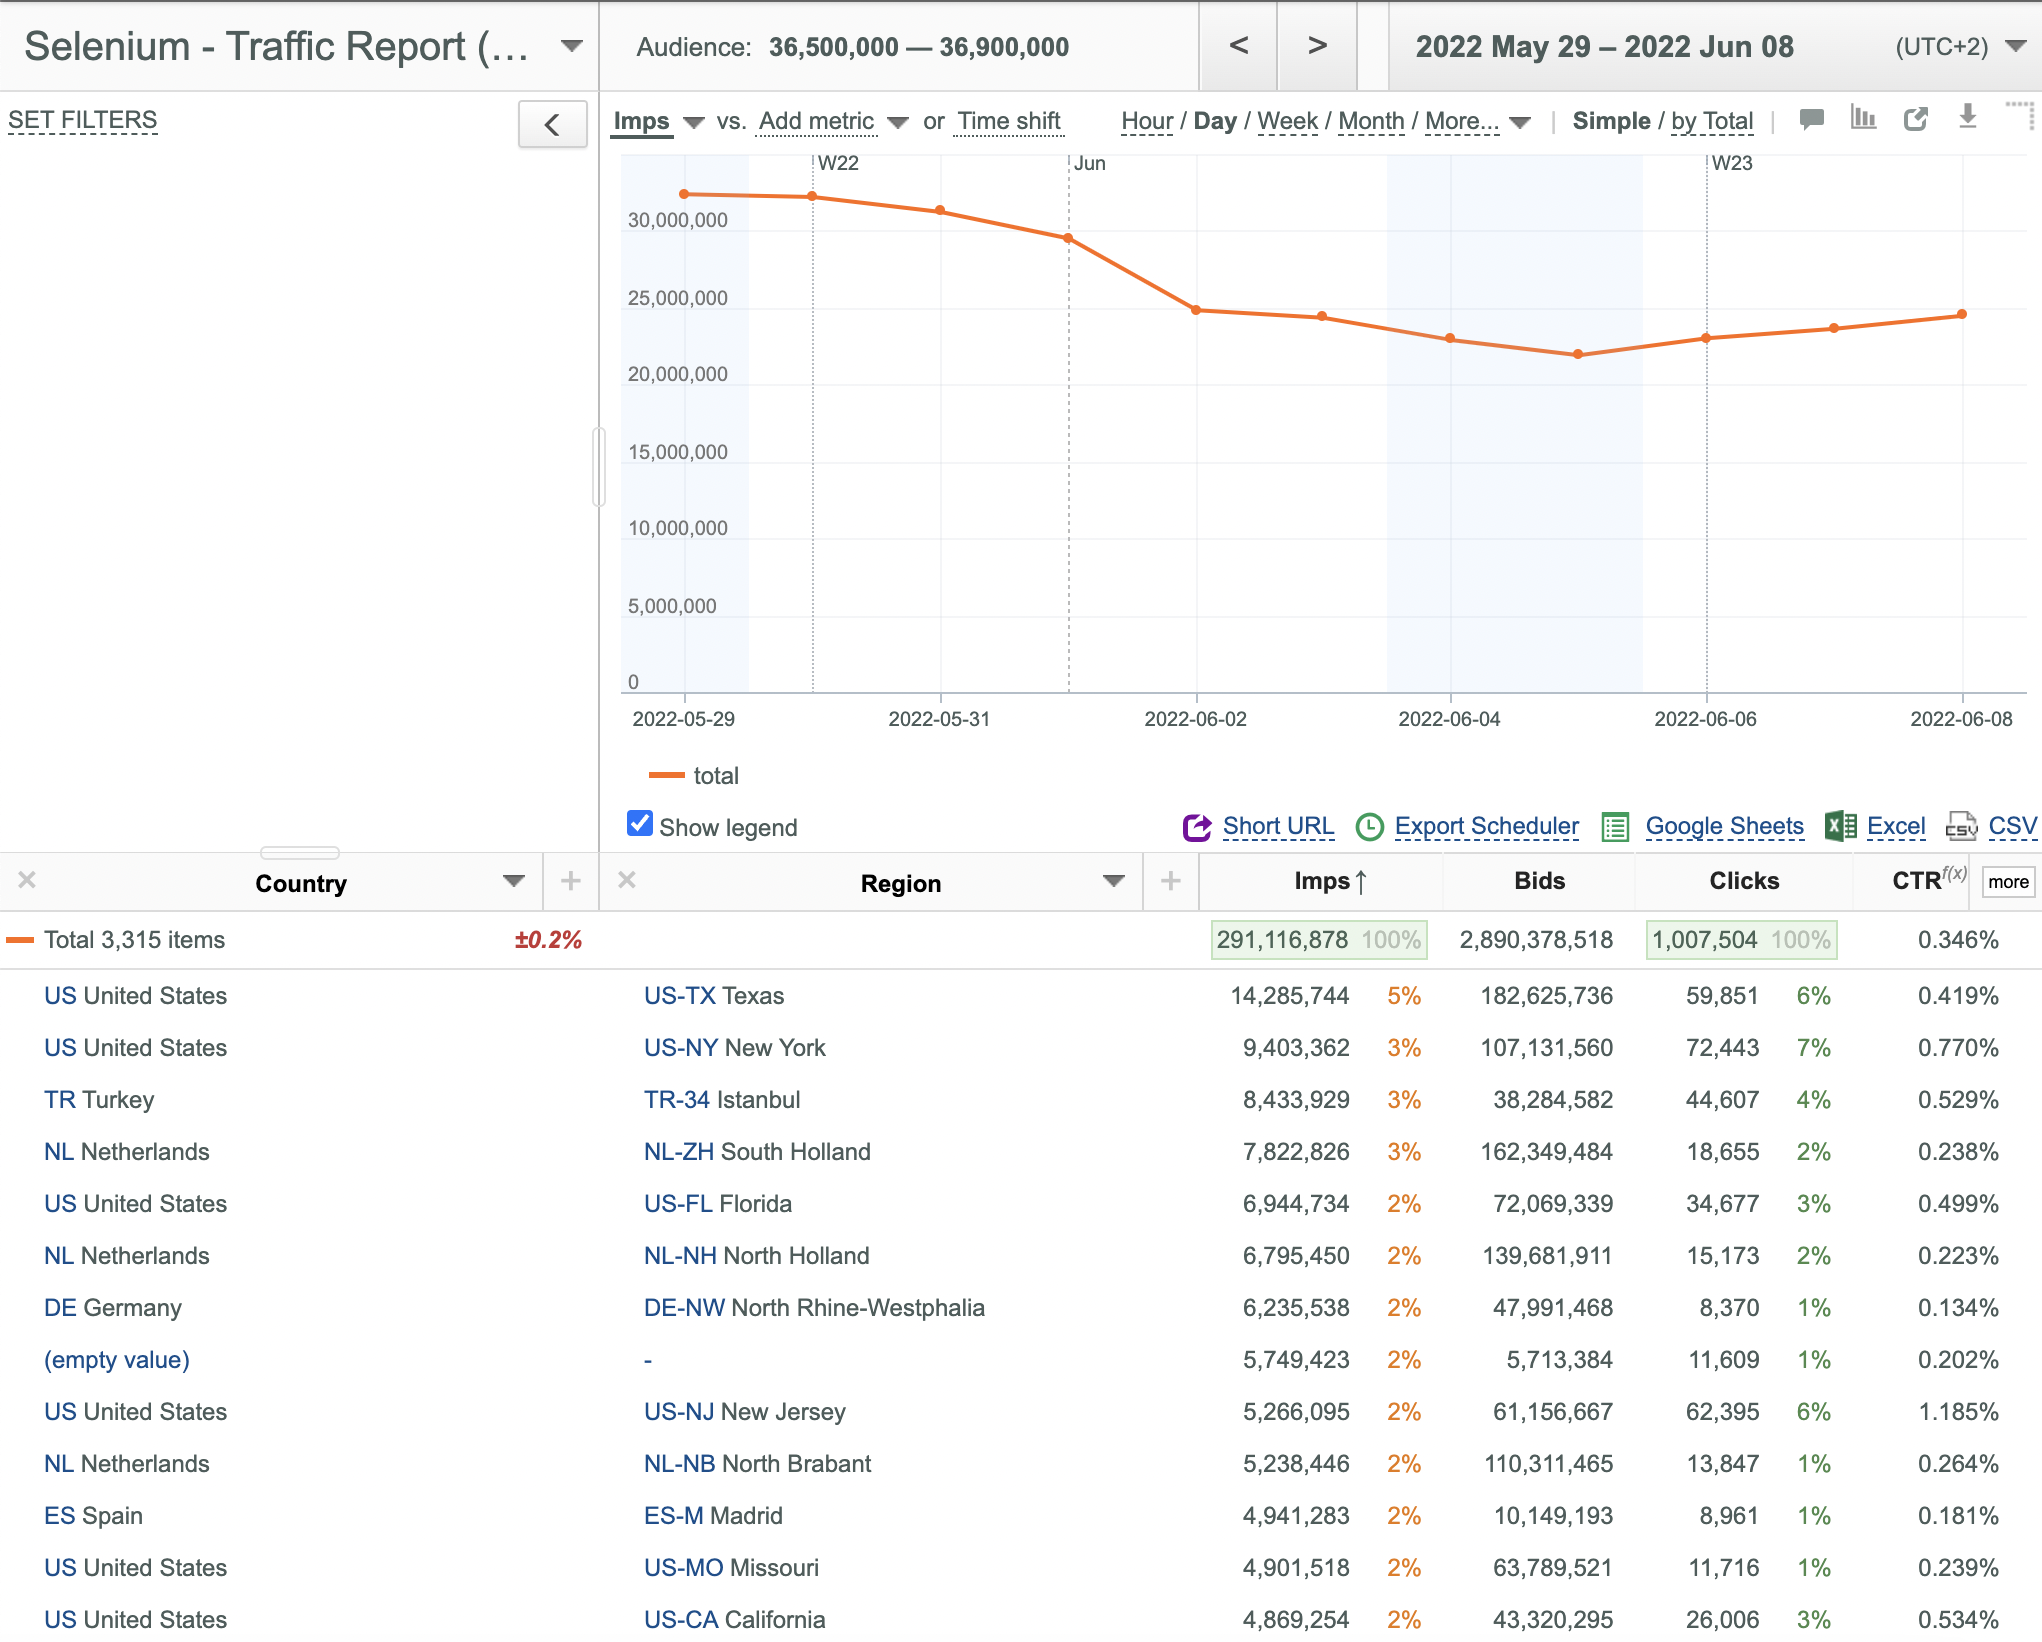Advance to the next date range arrow
Screen dimensions: 2042x1642
pos(1317,46)
